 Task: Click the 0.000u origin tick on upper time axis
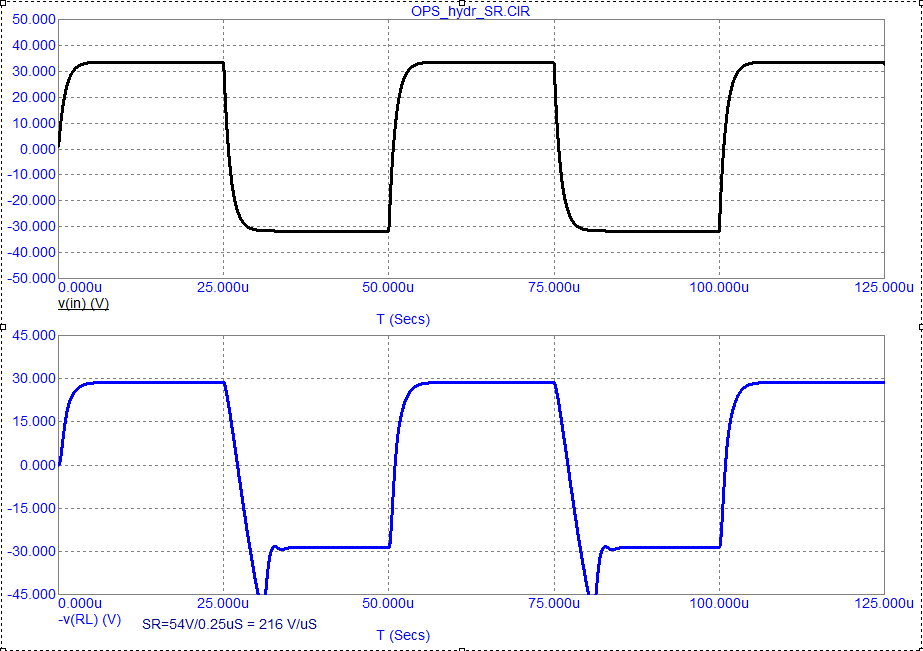pos(80,287)
